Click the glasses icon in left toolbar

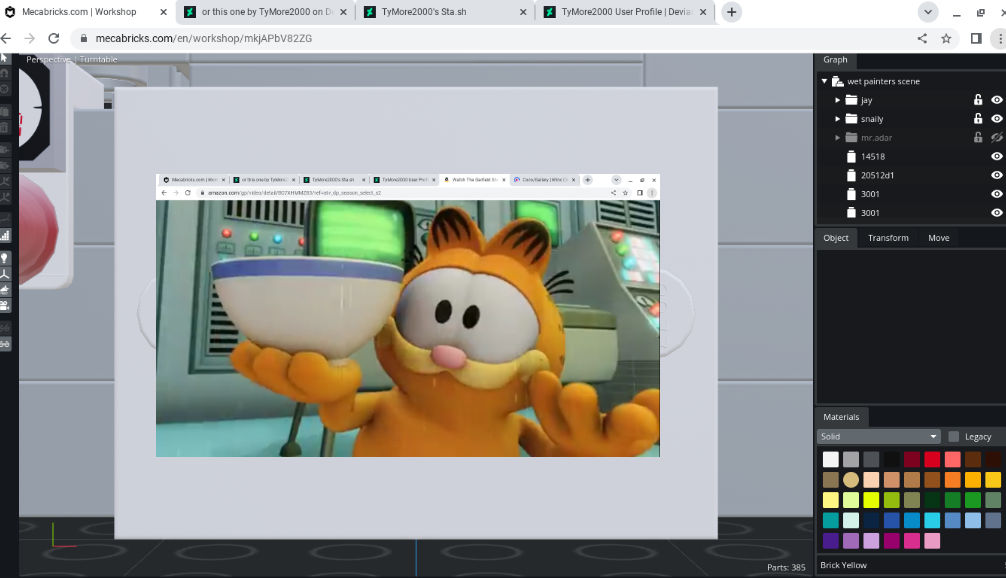pyautogui.click(x=4, y=344)
